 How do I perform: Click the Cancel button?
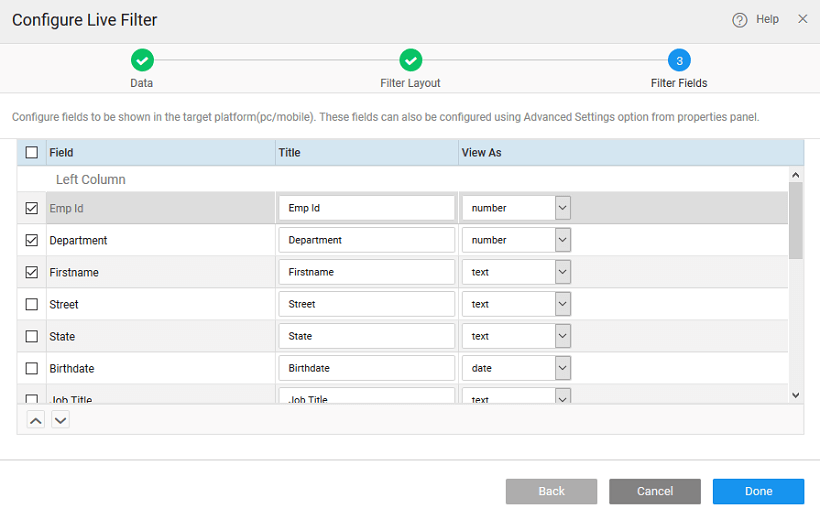tap(654, 491)
